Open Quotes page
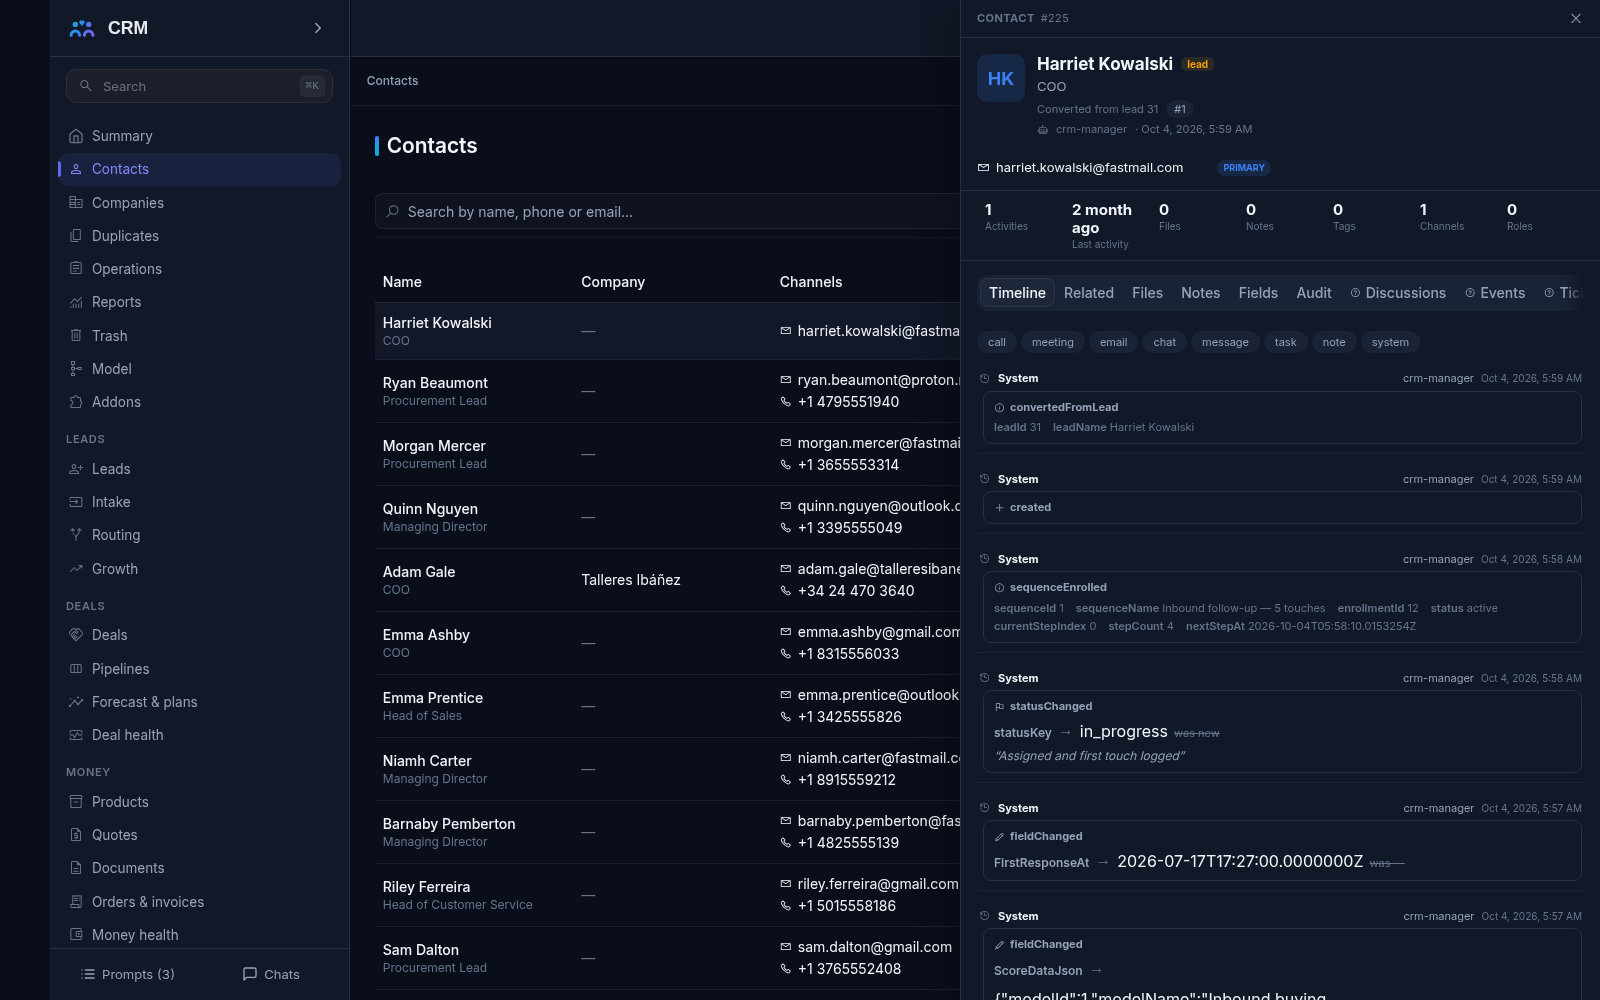Screen dimensions: 1600x1000 point(199,835)
